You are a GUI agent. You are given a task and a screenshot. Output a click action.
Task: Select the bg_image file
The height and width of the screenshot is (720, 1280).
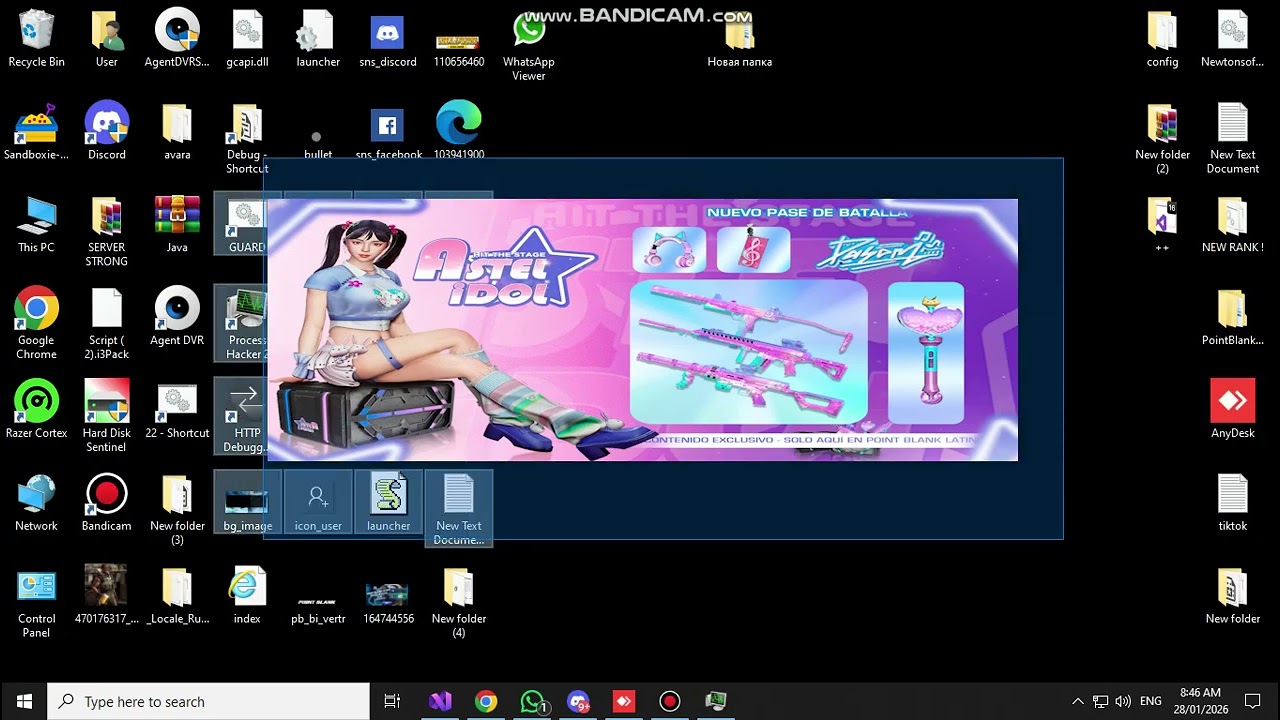(247, 504)
